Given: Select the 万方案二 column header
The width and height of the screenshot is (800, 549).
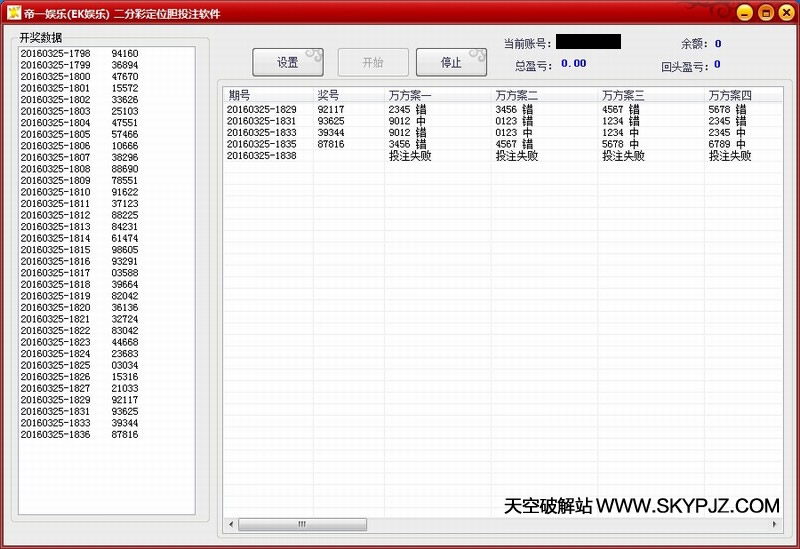Looking at the screenshot, I should point(545,95).
